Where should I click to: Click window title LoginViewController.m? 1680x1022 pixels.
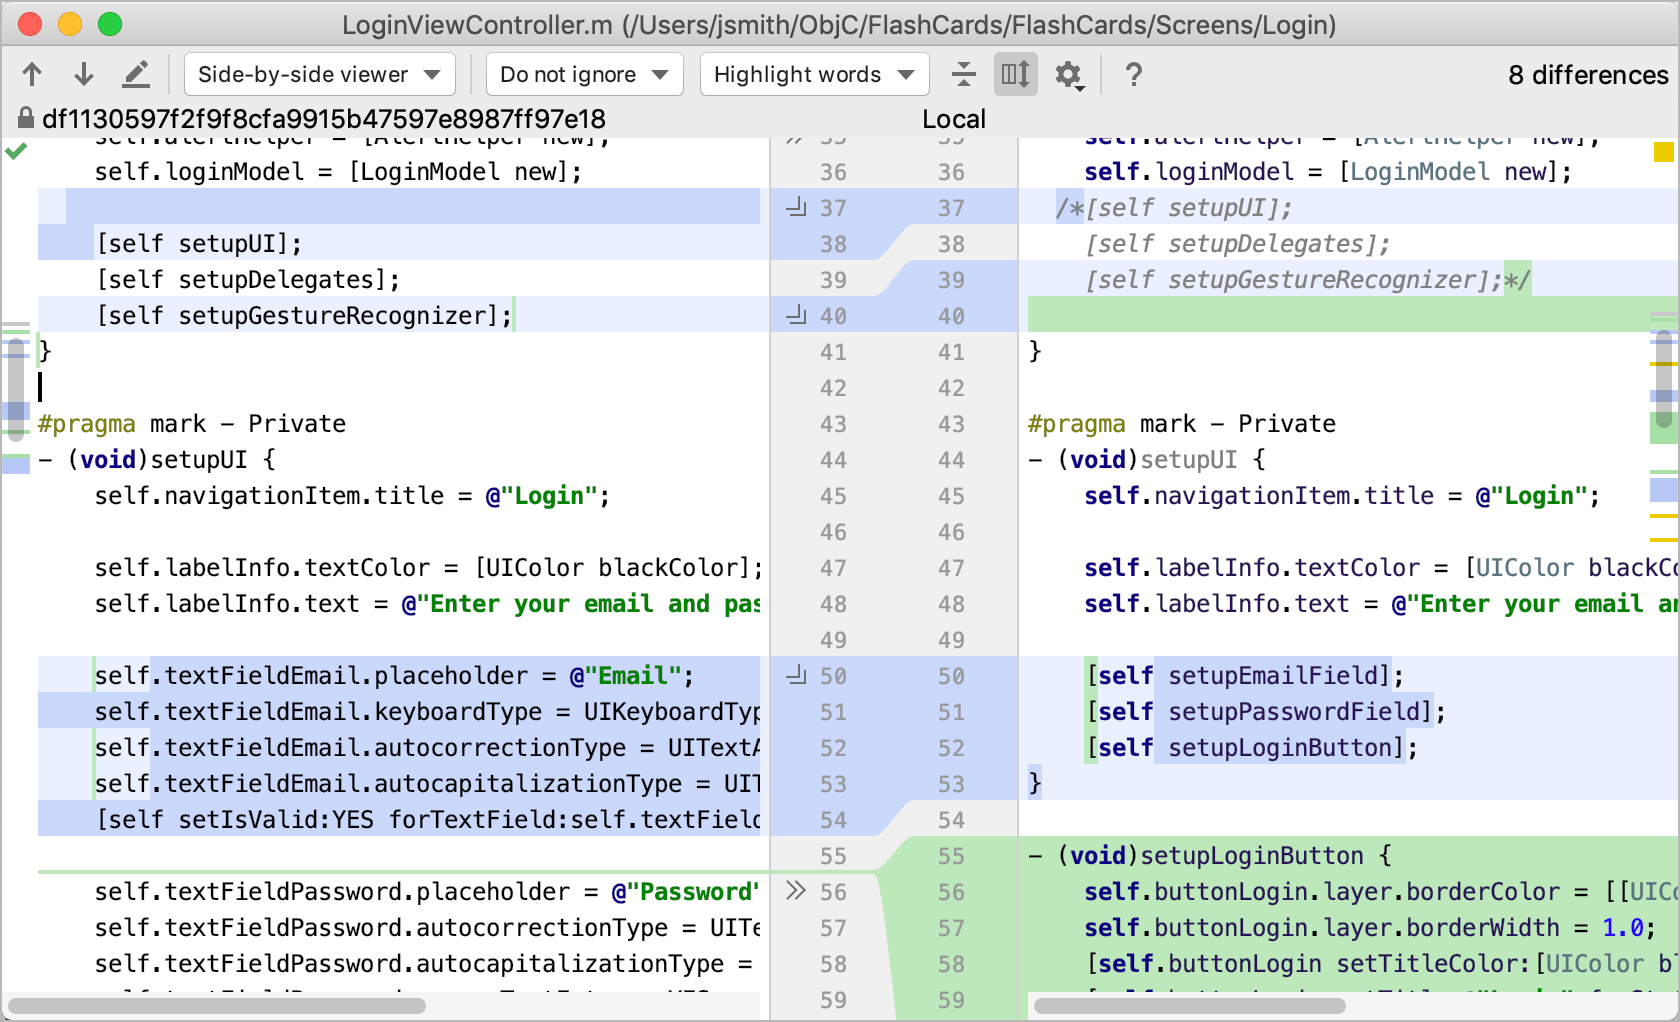(x=838, y=24)
